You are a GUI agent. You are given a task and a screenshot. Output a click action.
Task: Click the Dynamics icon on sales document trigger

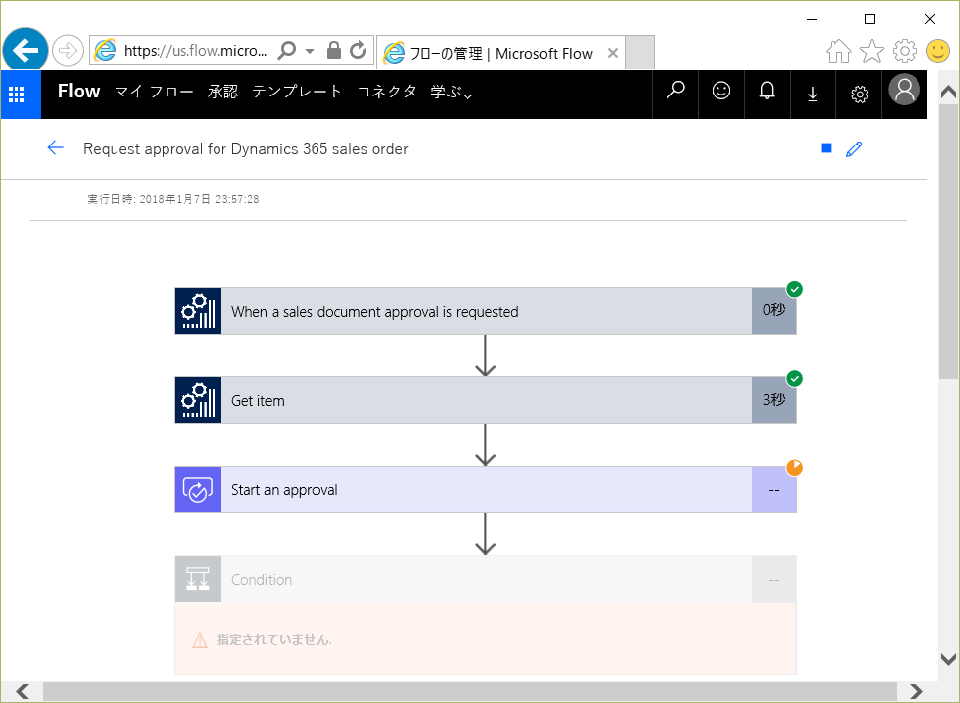[198, 311]
